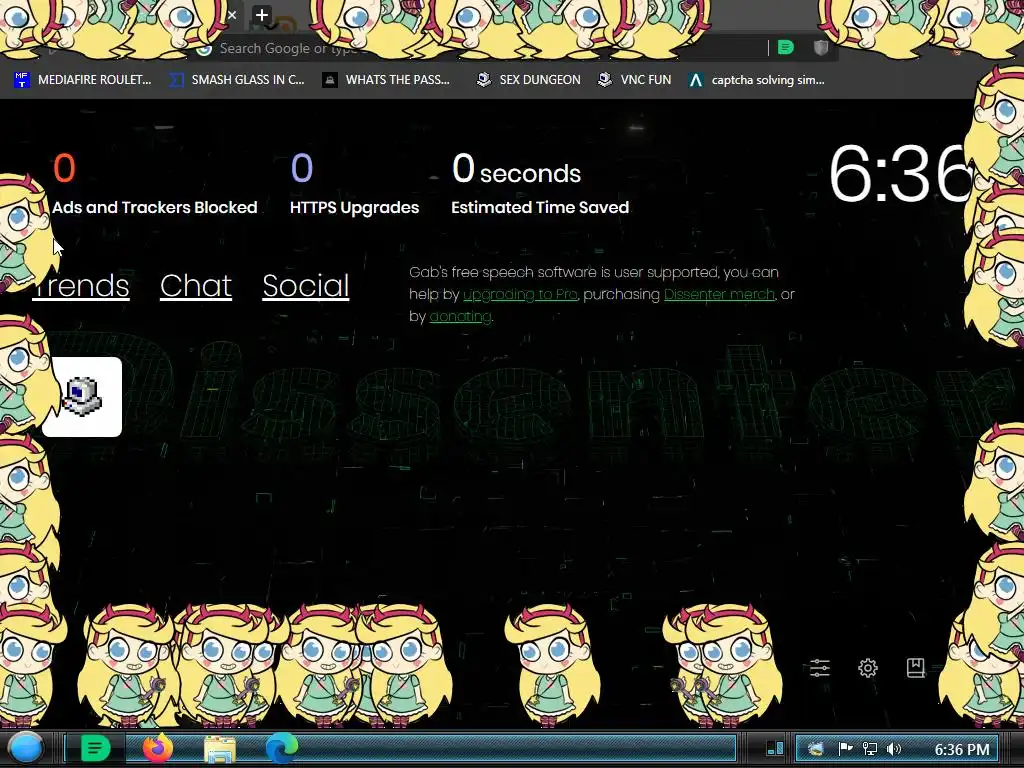
Task: Follow the 'upgrading to Pro' link
Action: tap(520, 295)
